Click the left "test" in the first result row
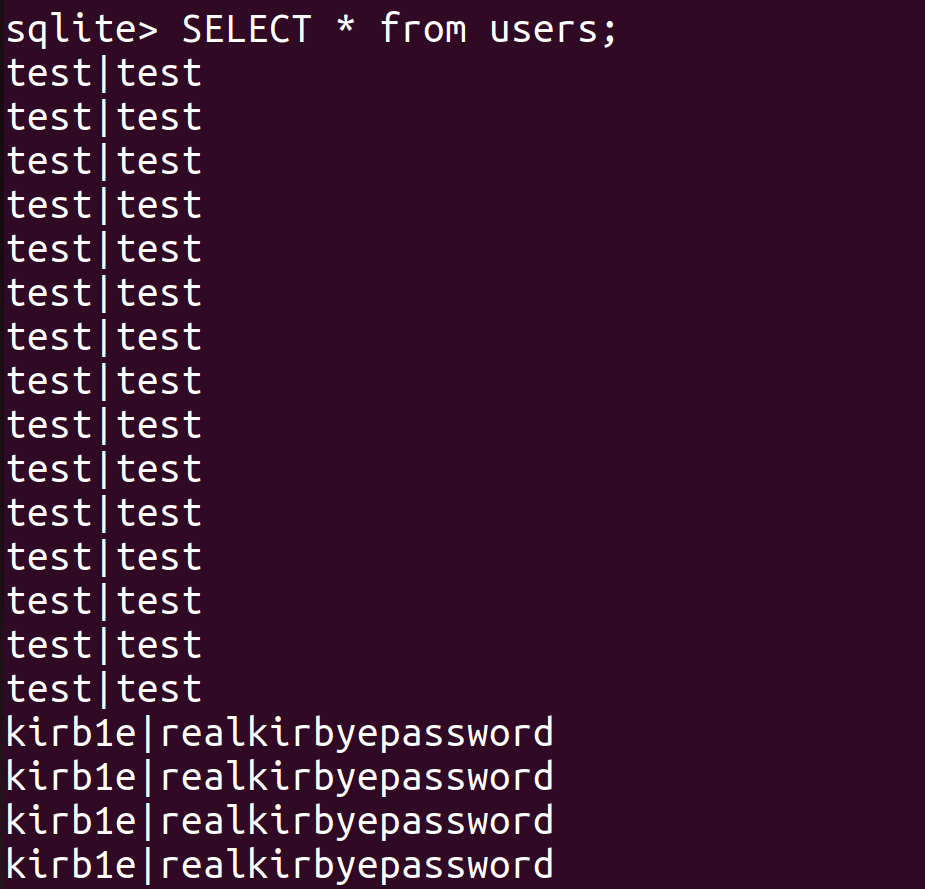This screenshot has height=889, width=925. tap(50, 73)
